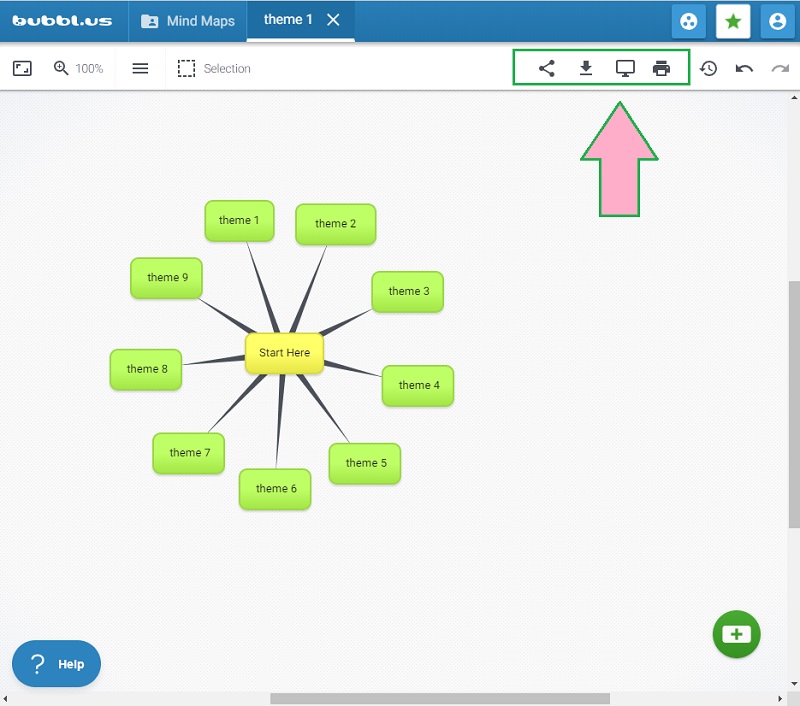Open revision history icon
Image resolution: width=800 pixels, height=706 pixels.
pos(708,68)
